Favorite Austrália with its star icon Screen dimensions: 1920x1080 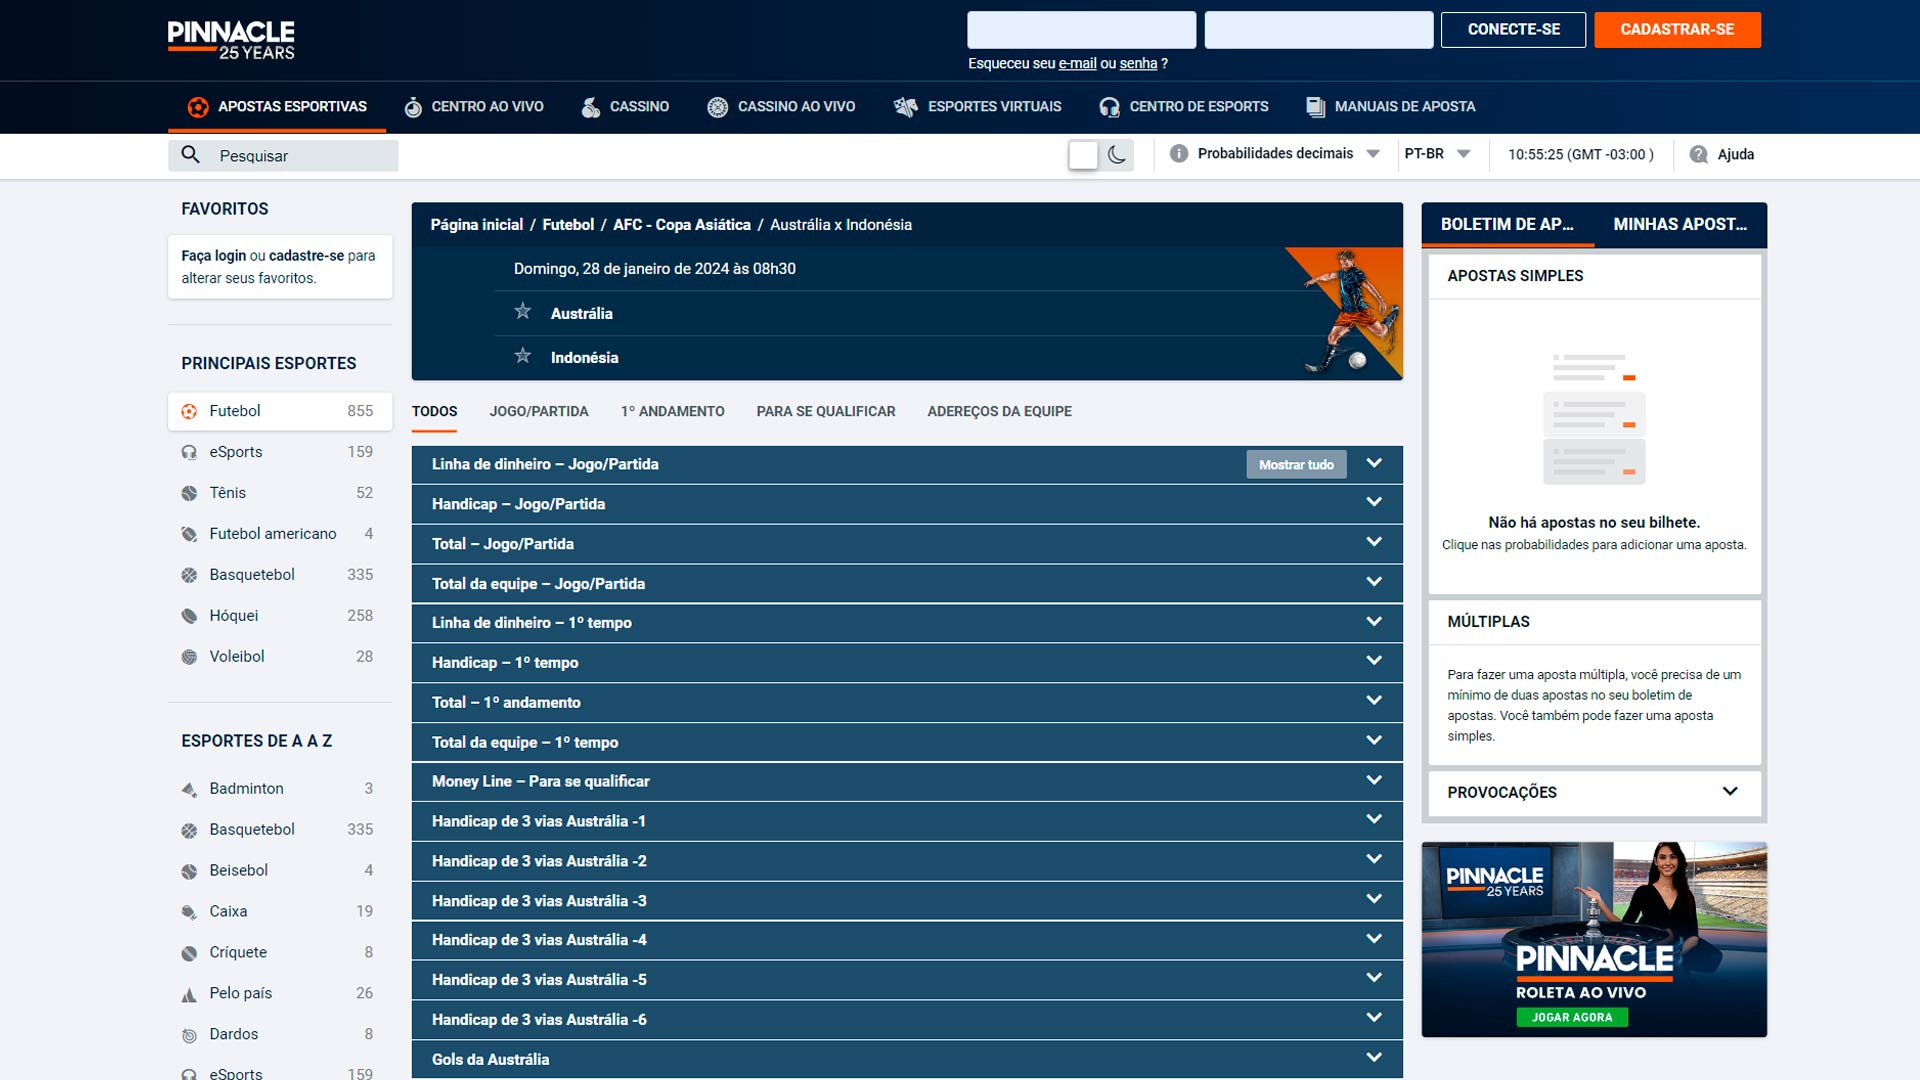point(523,312)
